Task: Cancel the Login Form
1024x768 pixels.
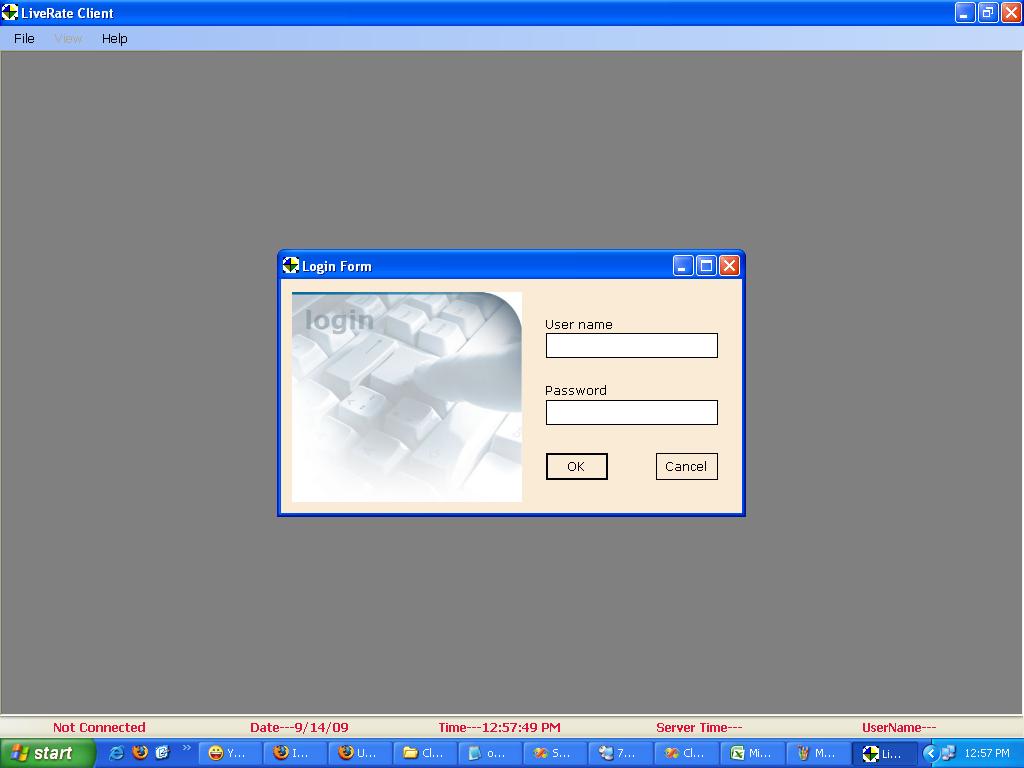Action: (686, 466)
